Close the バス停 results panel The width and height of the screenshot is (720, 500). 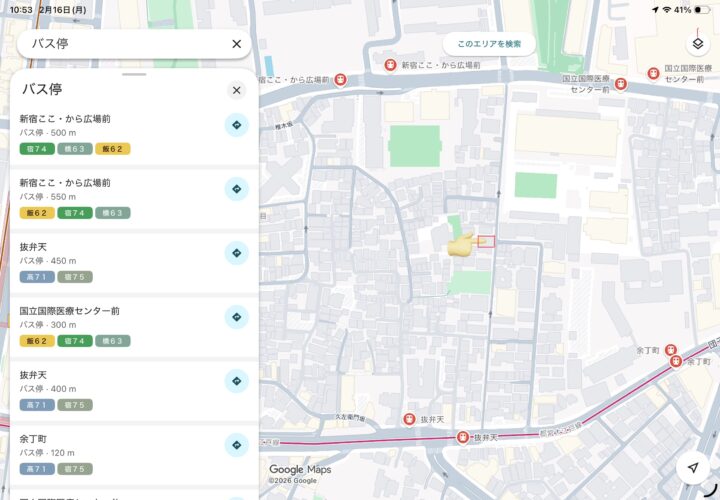pyautogui.click(x=236, y=90)
